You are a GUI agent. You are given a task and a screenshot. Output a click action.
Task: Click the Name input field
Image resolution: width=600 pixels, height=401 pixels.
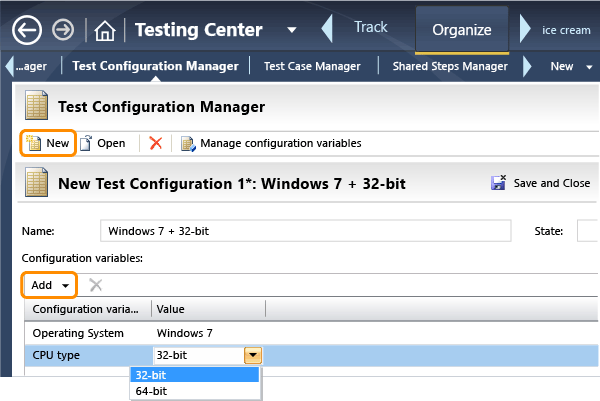305,231
